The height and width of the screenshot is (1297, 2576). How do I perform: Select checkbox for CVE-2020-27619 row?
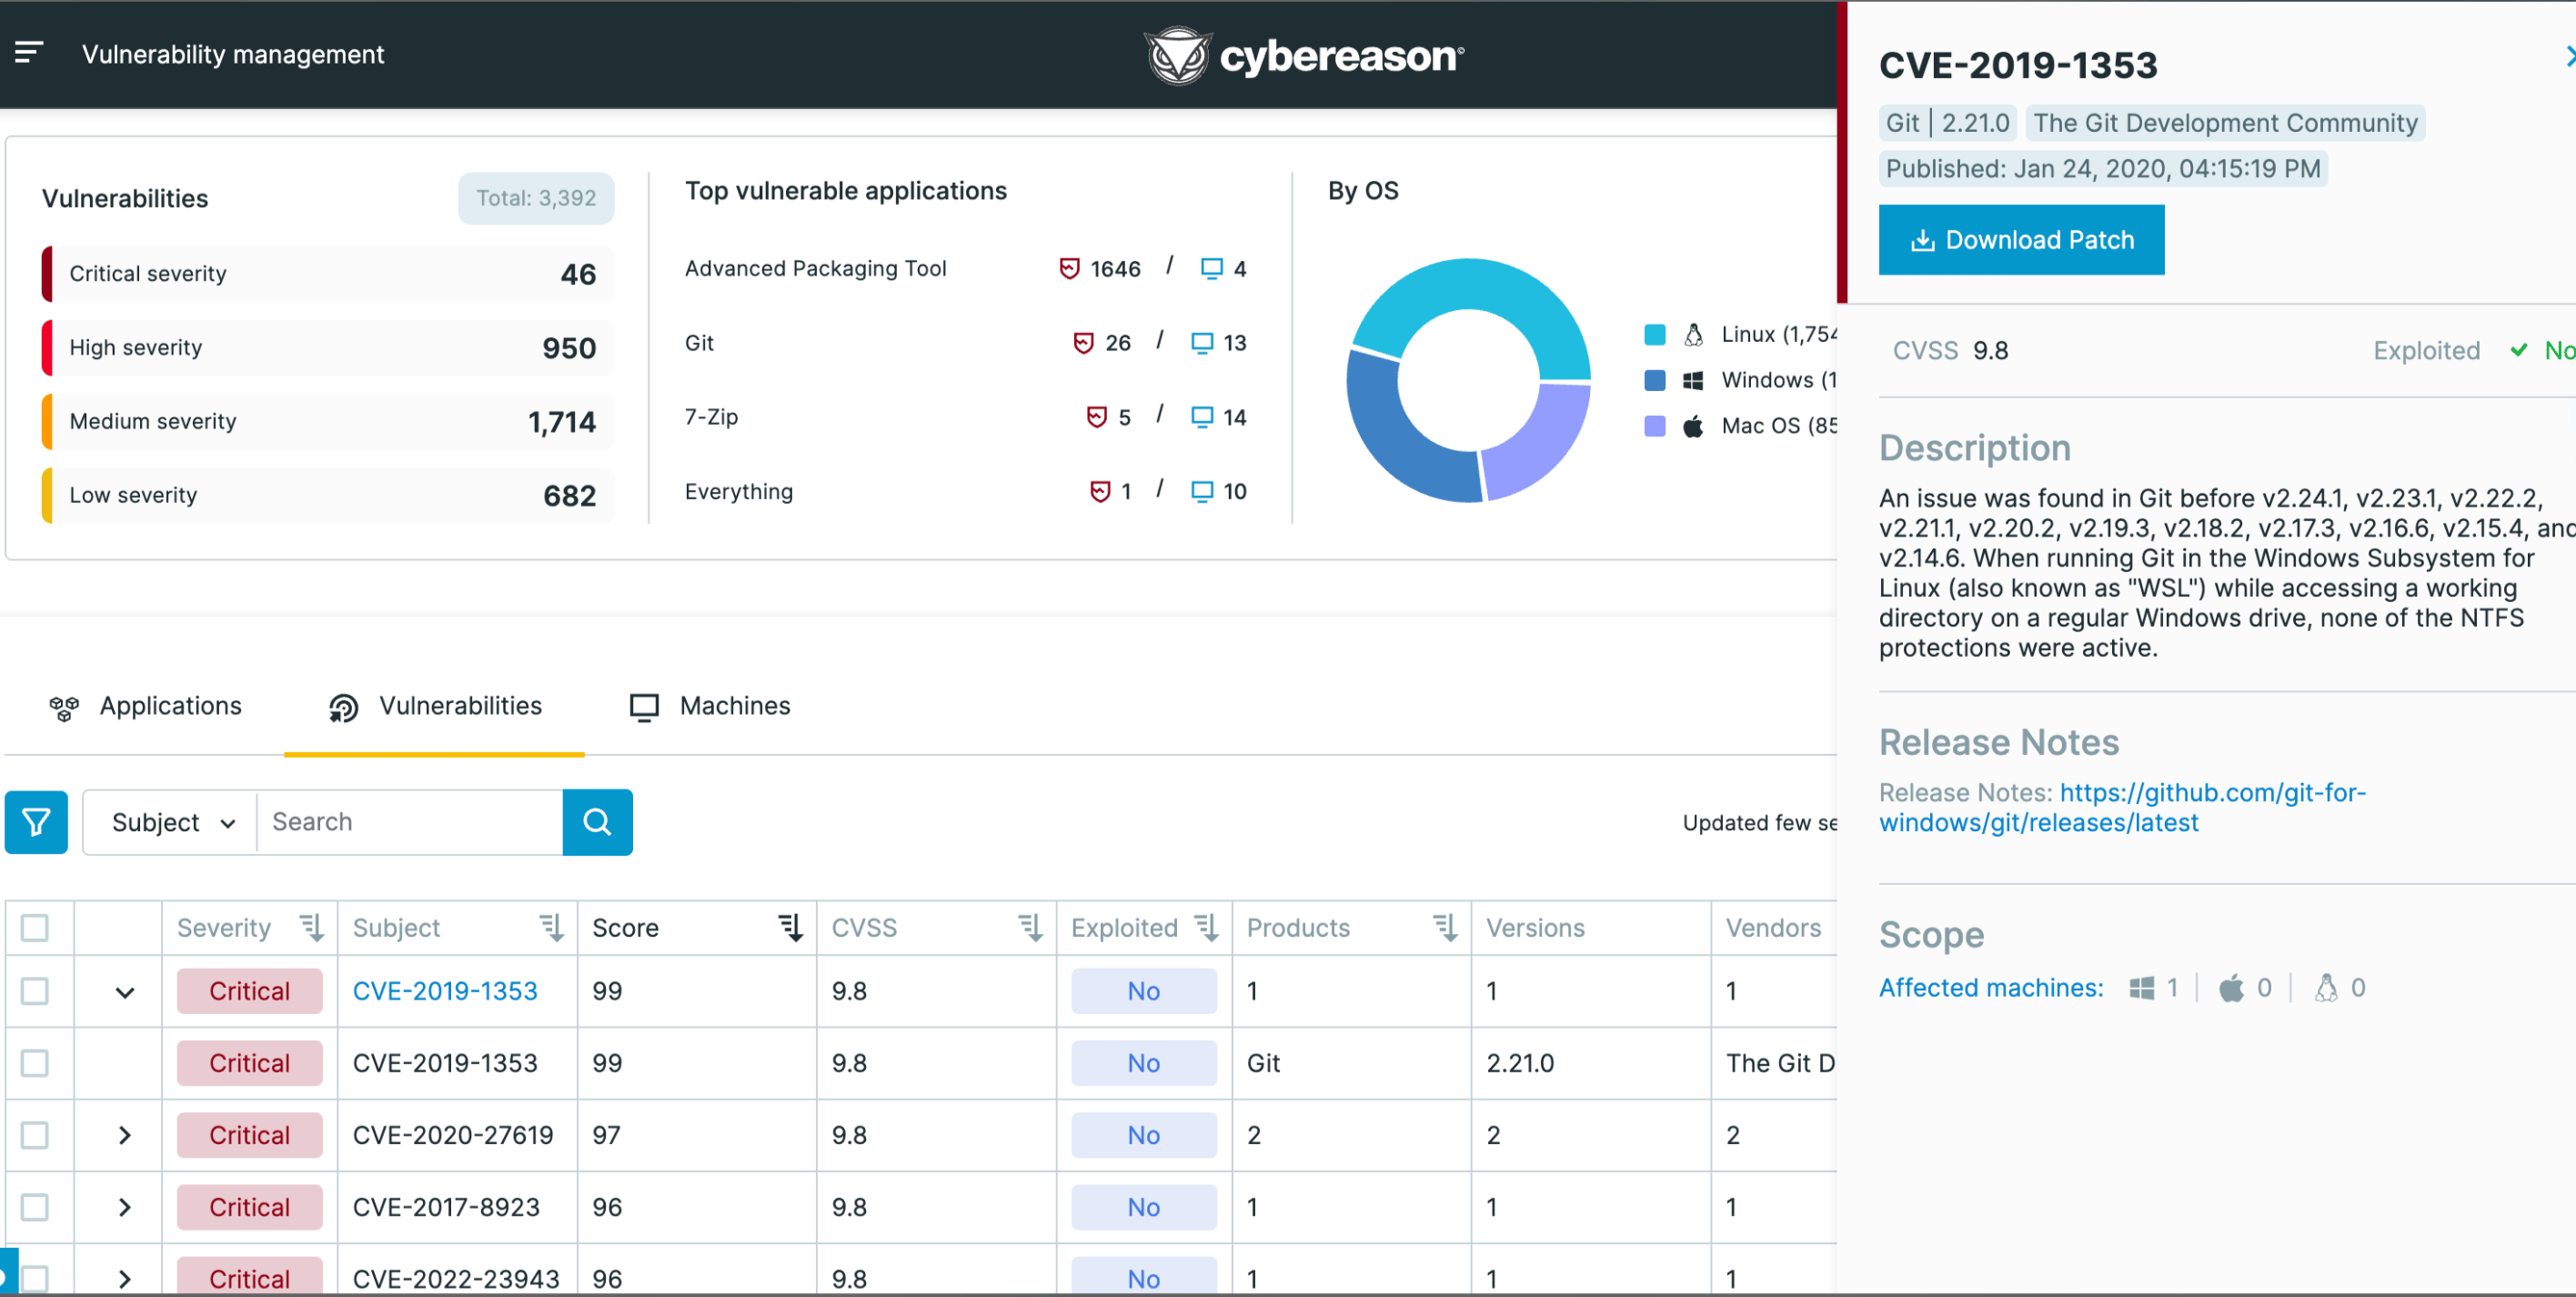pyautogui.click(x=35, y=1135)
